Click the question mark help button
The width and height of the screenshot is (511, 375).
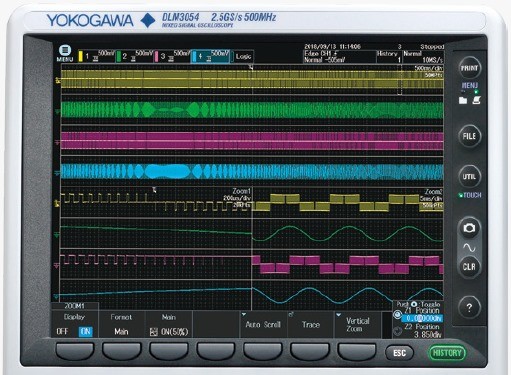pyautogui.click(x=469, y=307)
